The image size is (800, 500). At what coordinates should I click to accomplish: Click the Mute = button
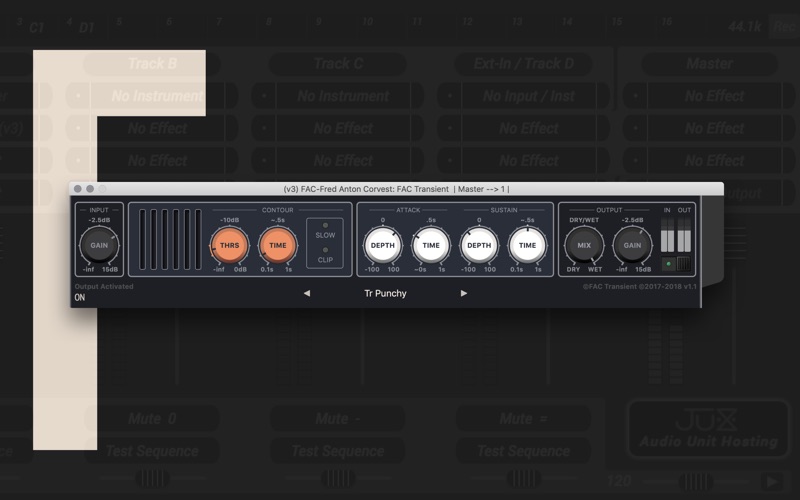[523, 419]
